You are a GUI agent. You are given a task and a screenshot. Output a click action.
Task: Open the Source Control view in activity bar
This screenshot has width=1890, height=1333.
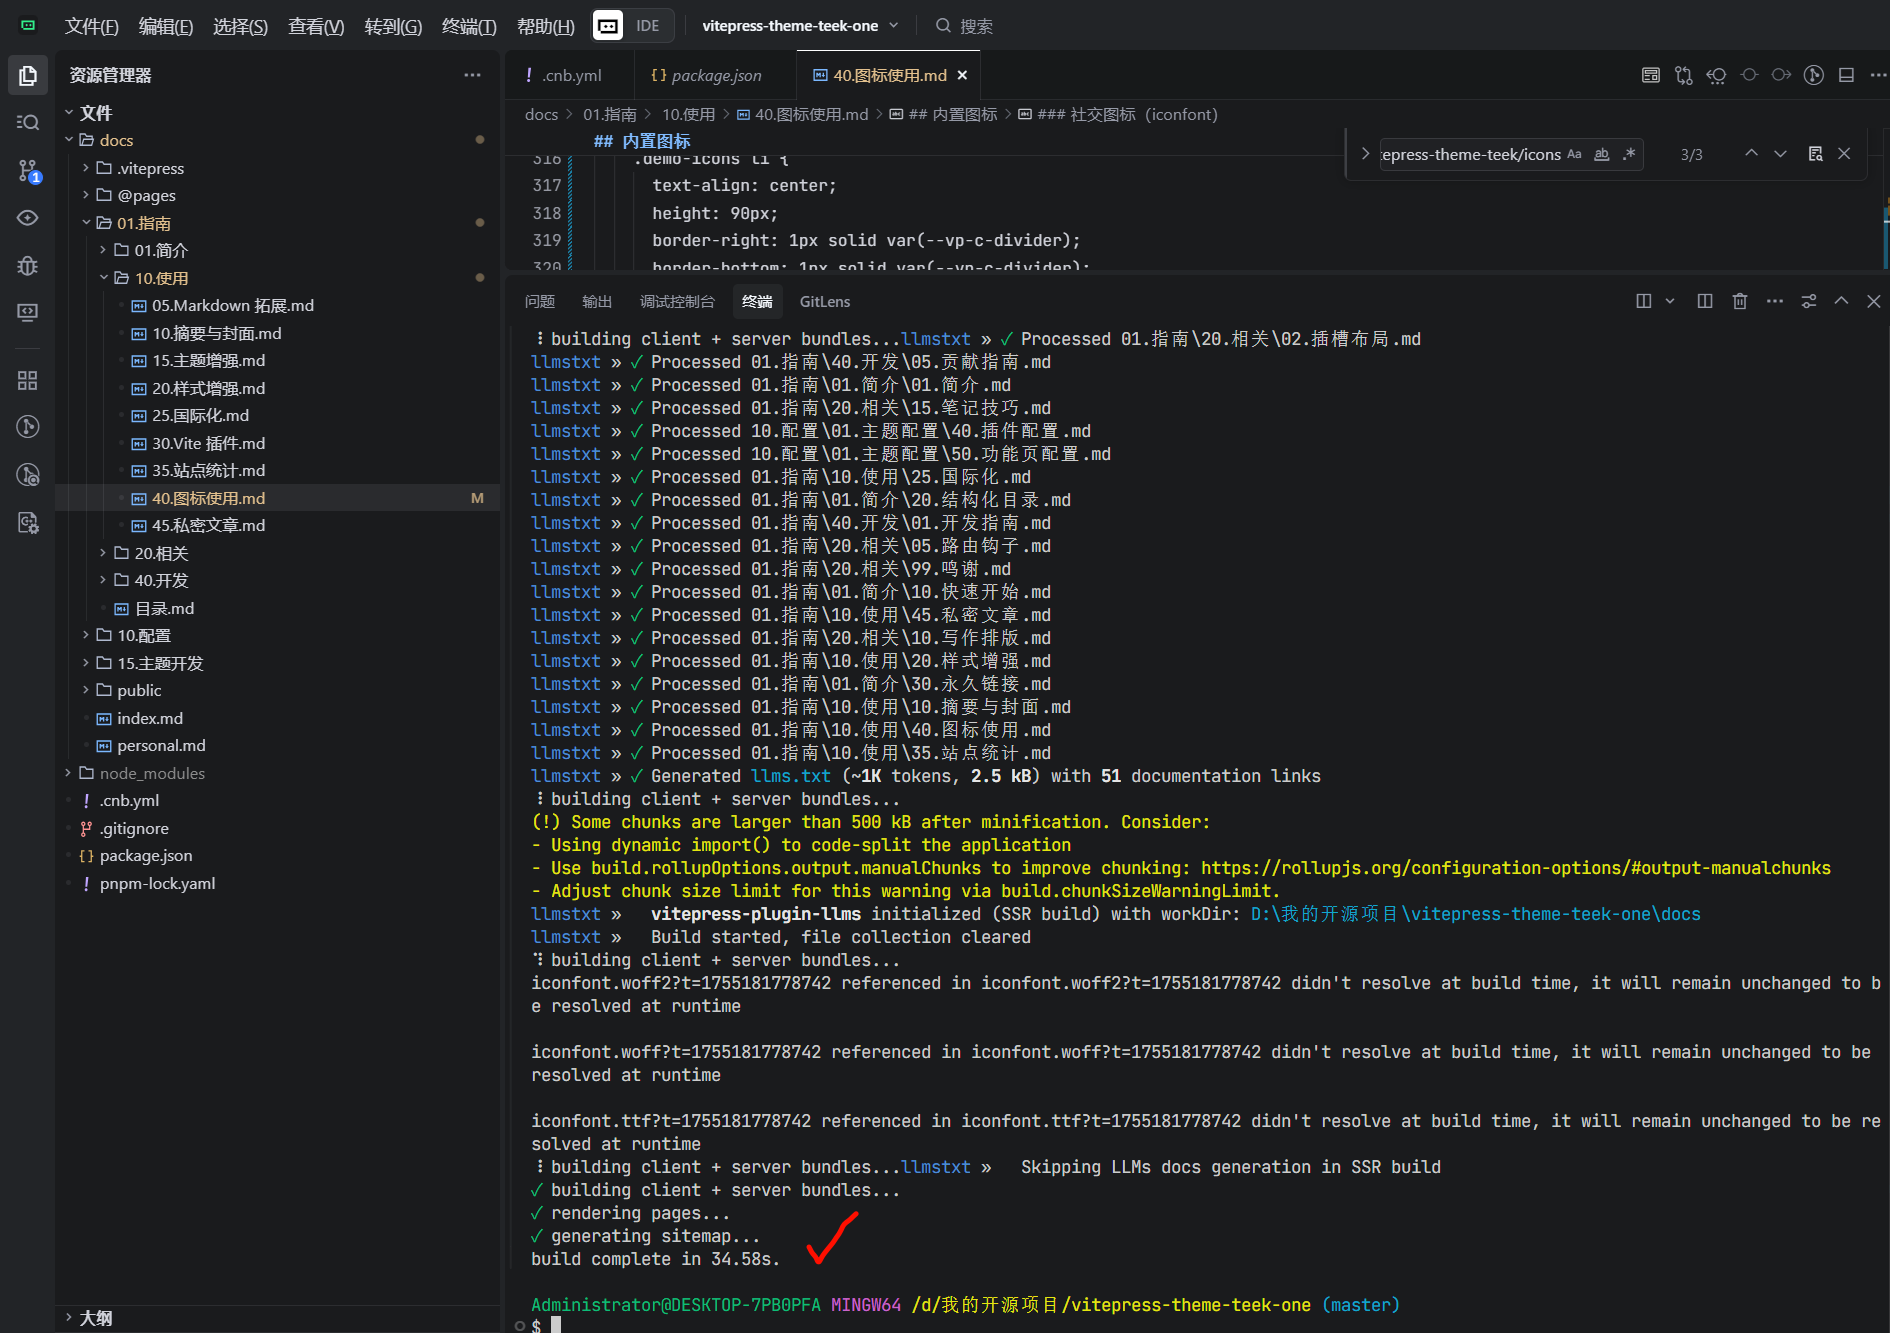(x=28, y=171)
